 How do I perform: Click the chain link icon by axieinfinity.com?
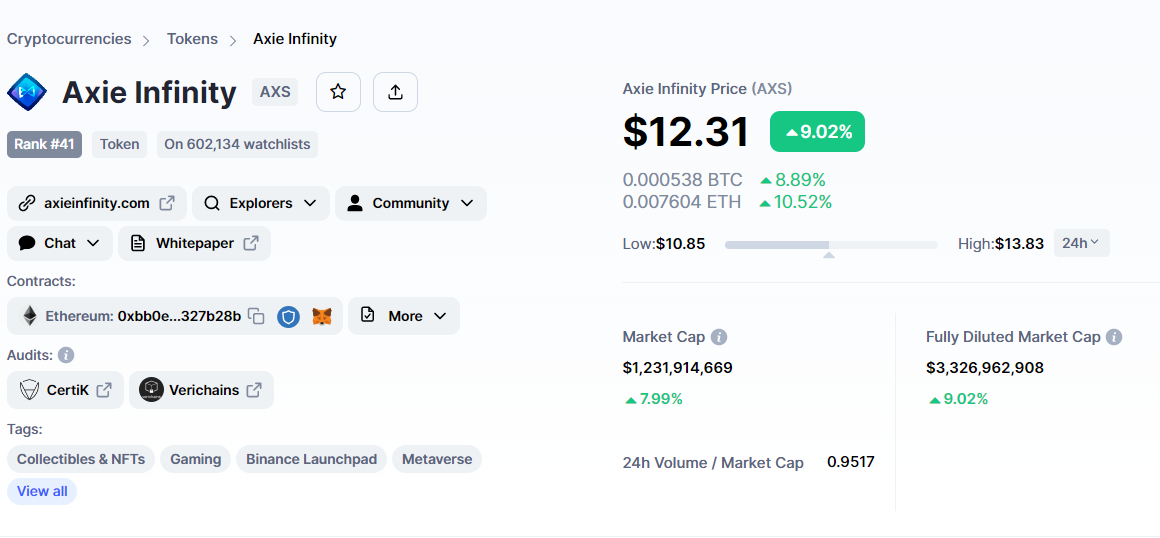[27, 203]
